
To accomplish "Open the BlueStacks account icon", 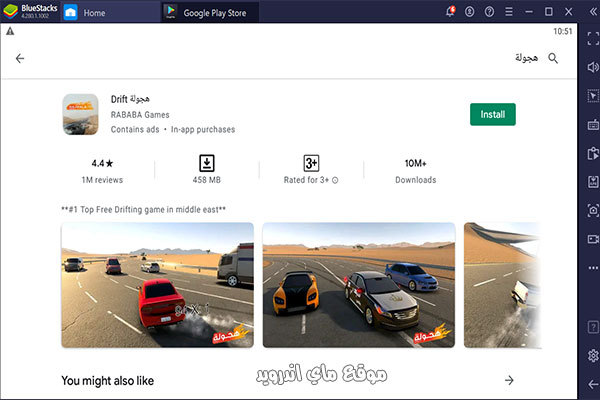I will click(470, 12).
